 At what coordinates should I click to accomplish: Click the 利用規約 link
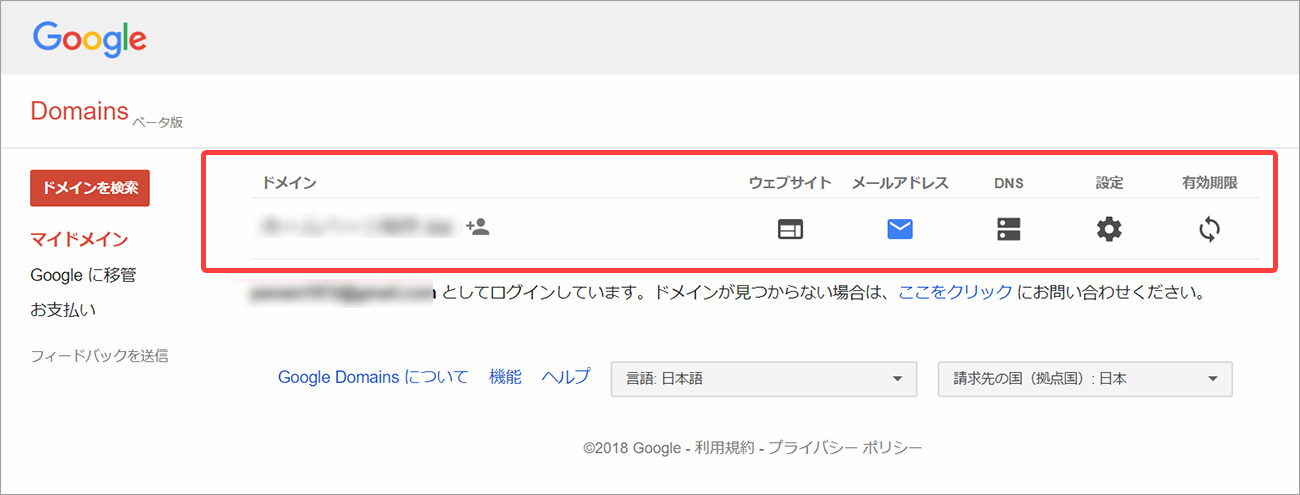(x=727, y=448)
